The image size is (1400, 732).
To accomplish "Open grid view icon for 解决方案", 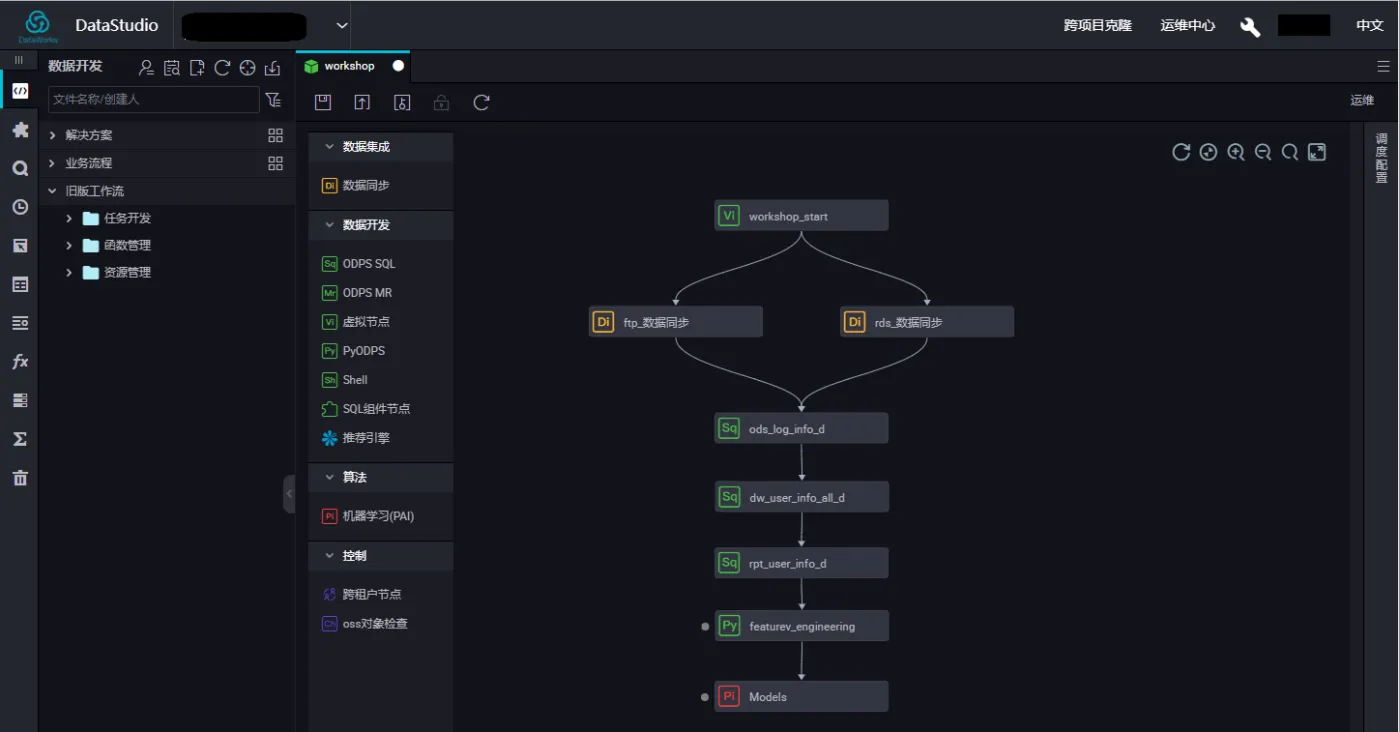I will pos(275,135).
